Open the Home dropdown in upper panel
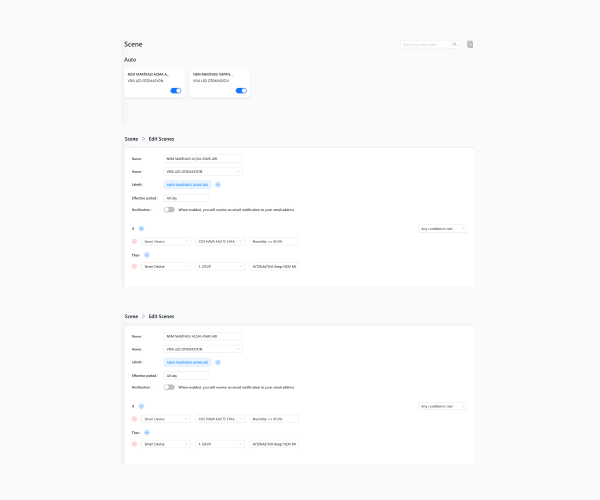This screenshot has width=600, height=500. click(203, 171)
